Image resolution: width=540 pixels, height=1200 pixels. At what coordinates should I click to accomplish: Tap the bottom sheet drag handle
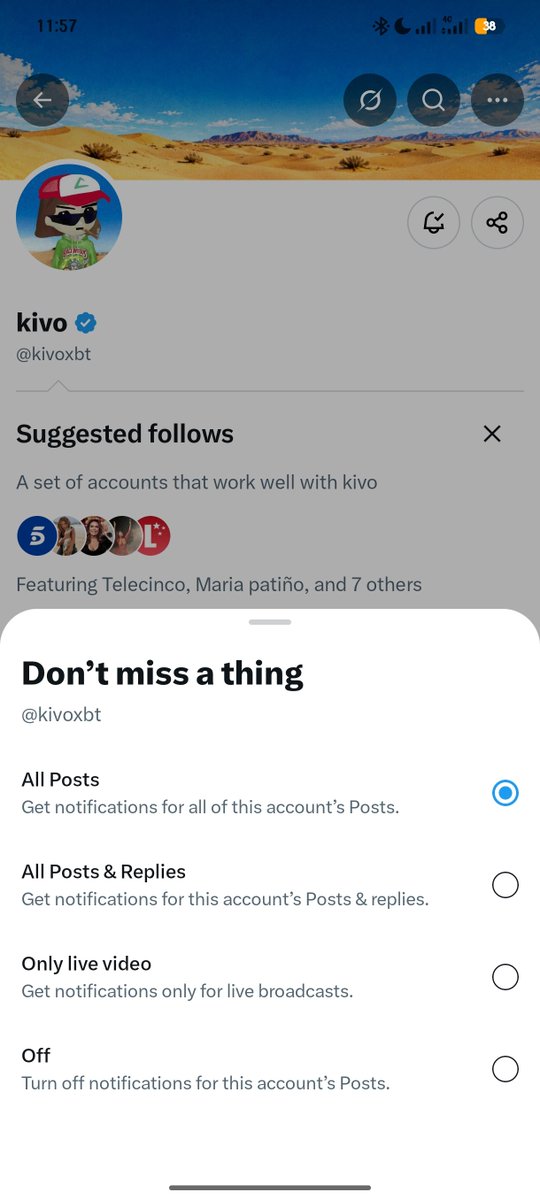[x=270, y=622]
